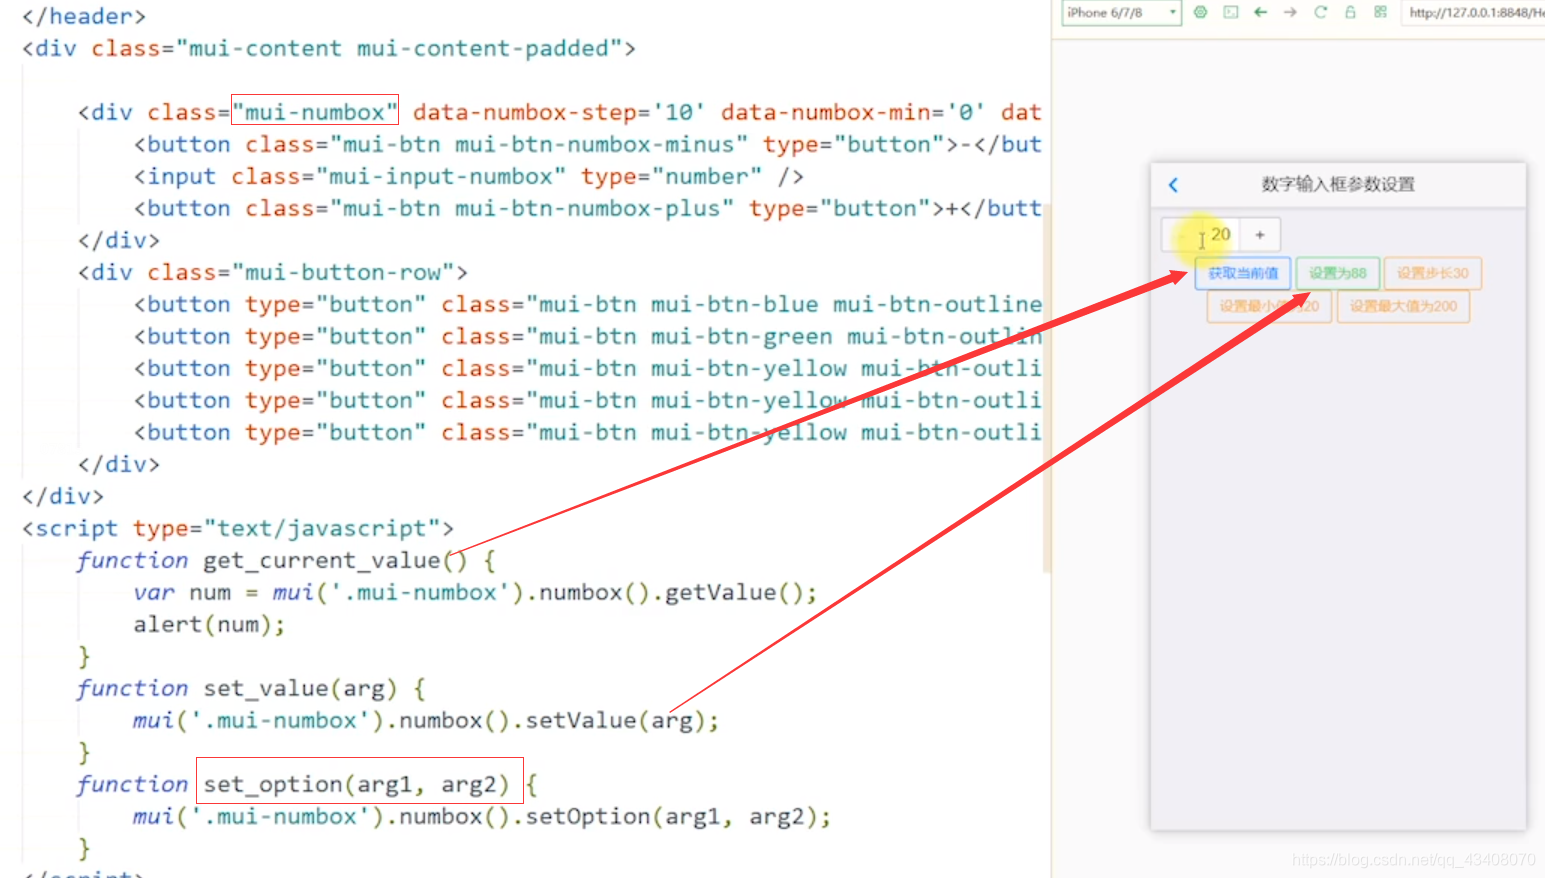Click the script type="text/javascript" line

(238, 528)
